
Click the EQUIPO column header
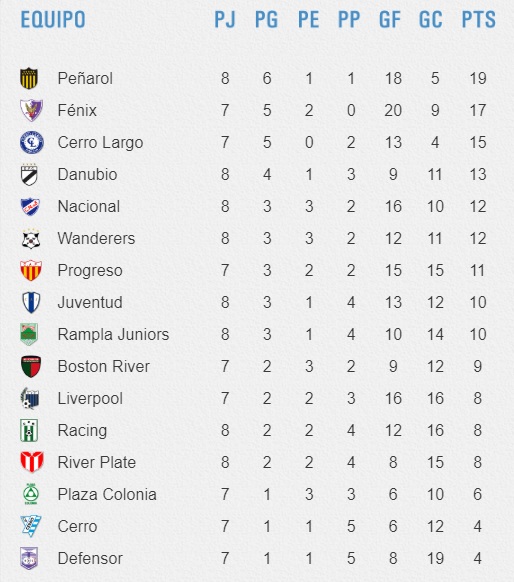(53, 19)
